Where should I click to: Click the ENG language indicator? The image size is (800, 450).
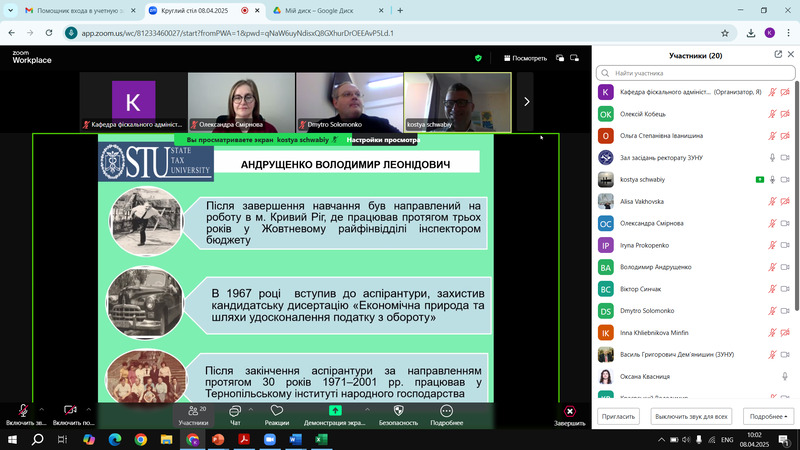coord(727,439)
